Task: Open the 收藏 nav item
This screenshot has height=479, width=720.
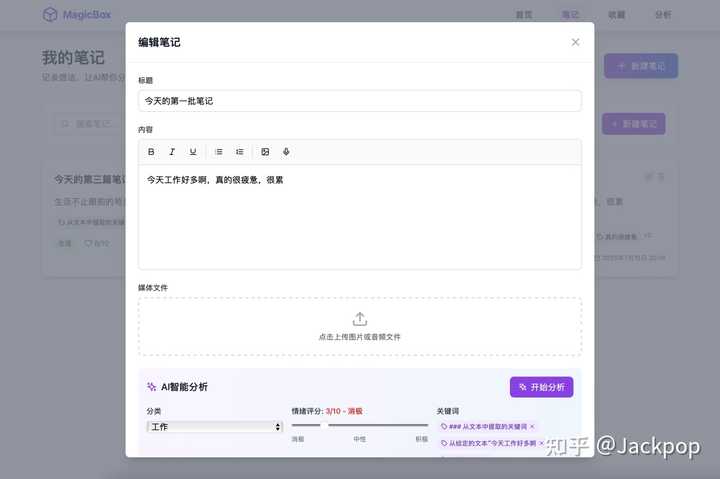Action: 616,15
